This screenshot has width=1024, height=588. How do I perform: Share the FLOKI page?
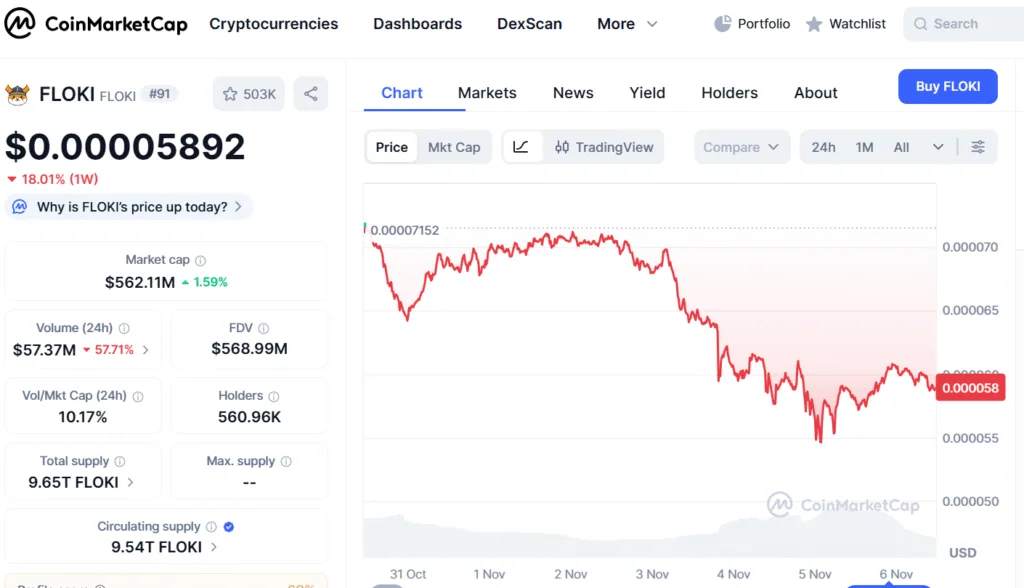(310, 92)
